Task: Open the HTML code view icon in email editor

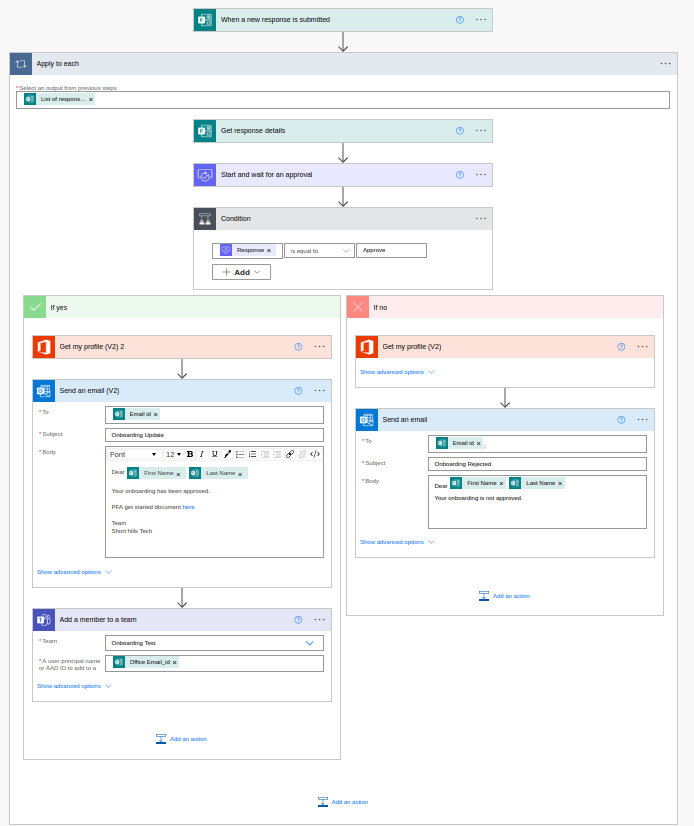Action: [315, 454]
